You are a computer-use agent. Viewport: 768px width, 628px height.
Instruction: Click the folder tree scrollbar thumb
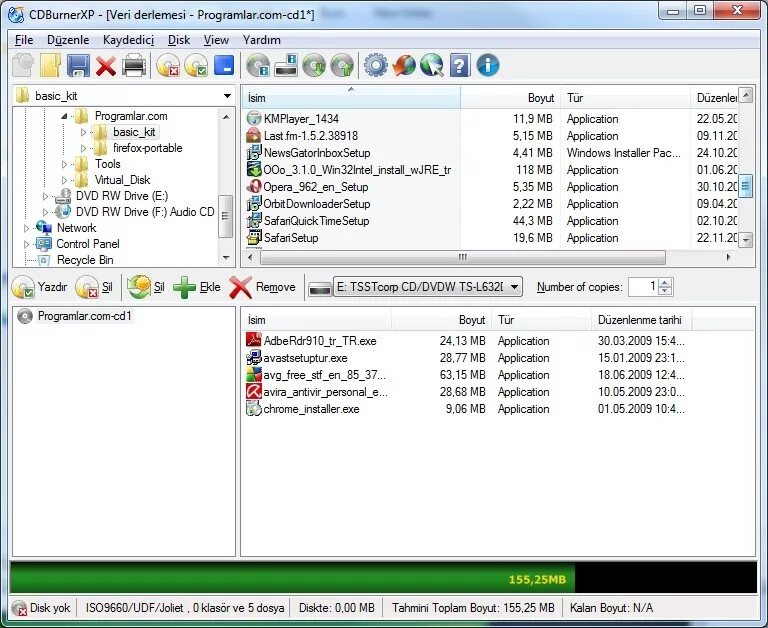(x=225, y=216)
